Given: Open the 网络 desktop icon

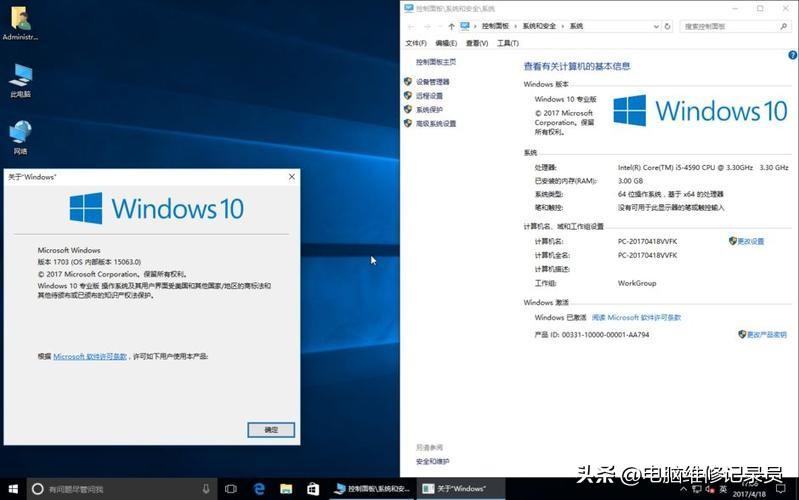Looking at the screenshot, I should coord(20,138).
